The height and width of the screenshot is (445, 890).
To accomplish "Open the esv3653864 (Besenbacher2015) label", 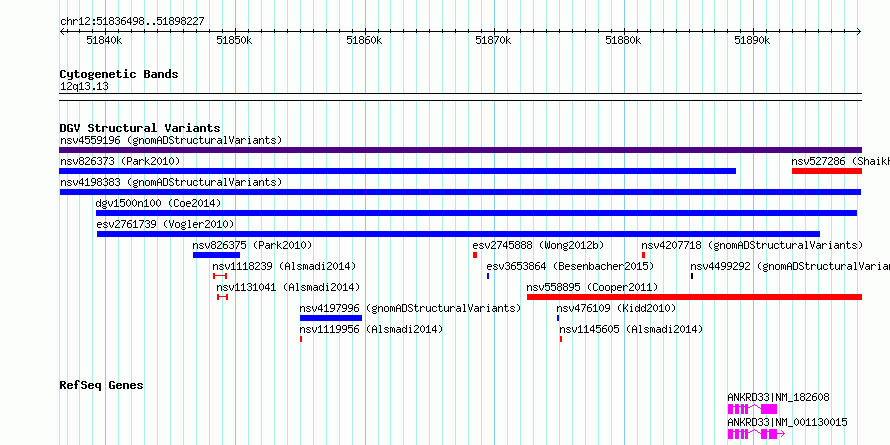I will click(570, 266).
